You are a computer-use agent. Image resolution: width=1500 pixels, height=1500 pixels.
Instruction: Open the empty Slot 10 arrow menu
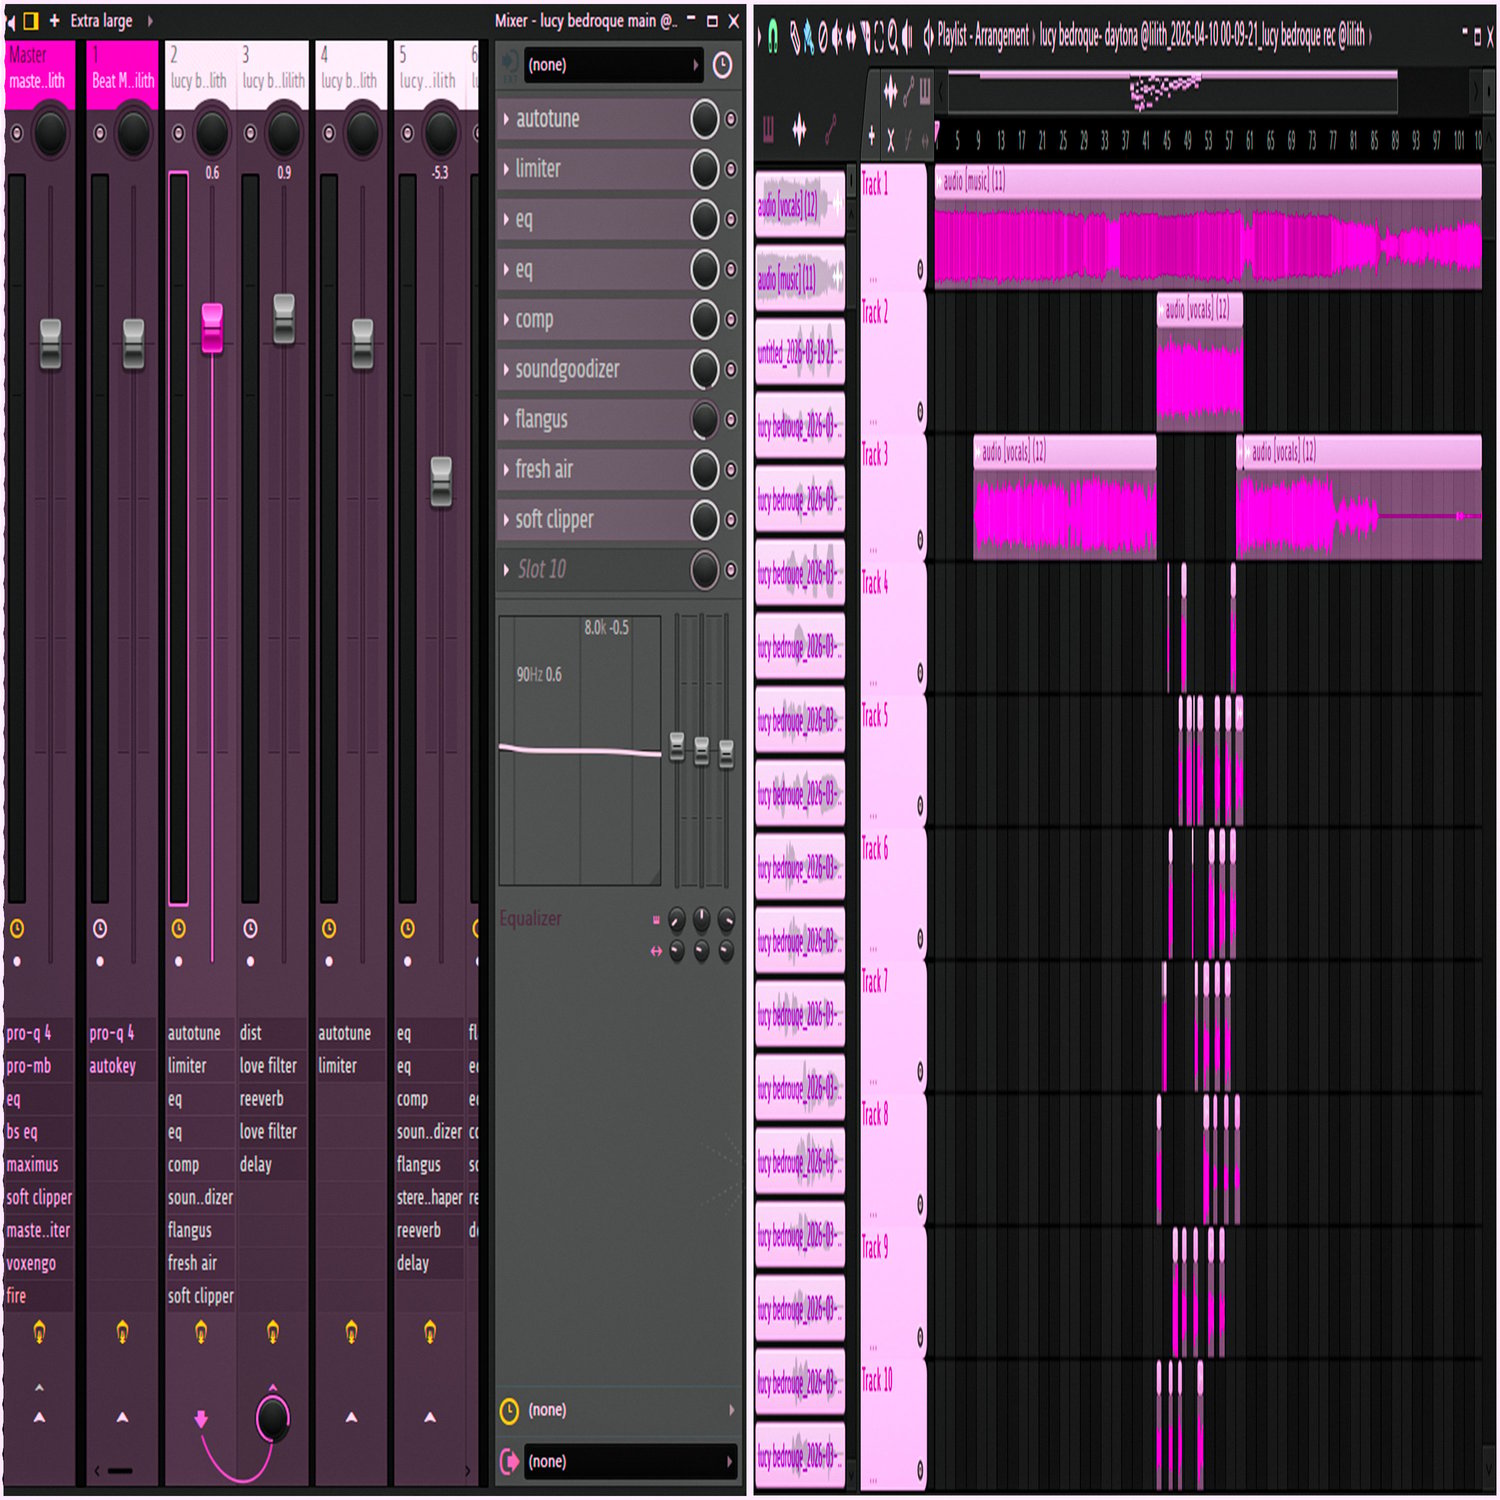point(506,569)
